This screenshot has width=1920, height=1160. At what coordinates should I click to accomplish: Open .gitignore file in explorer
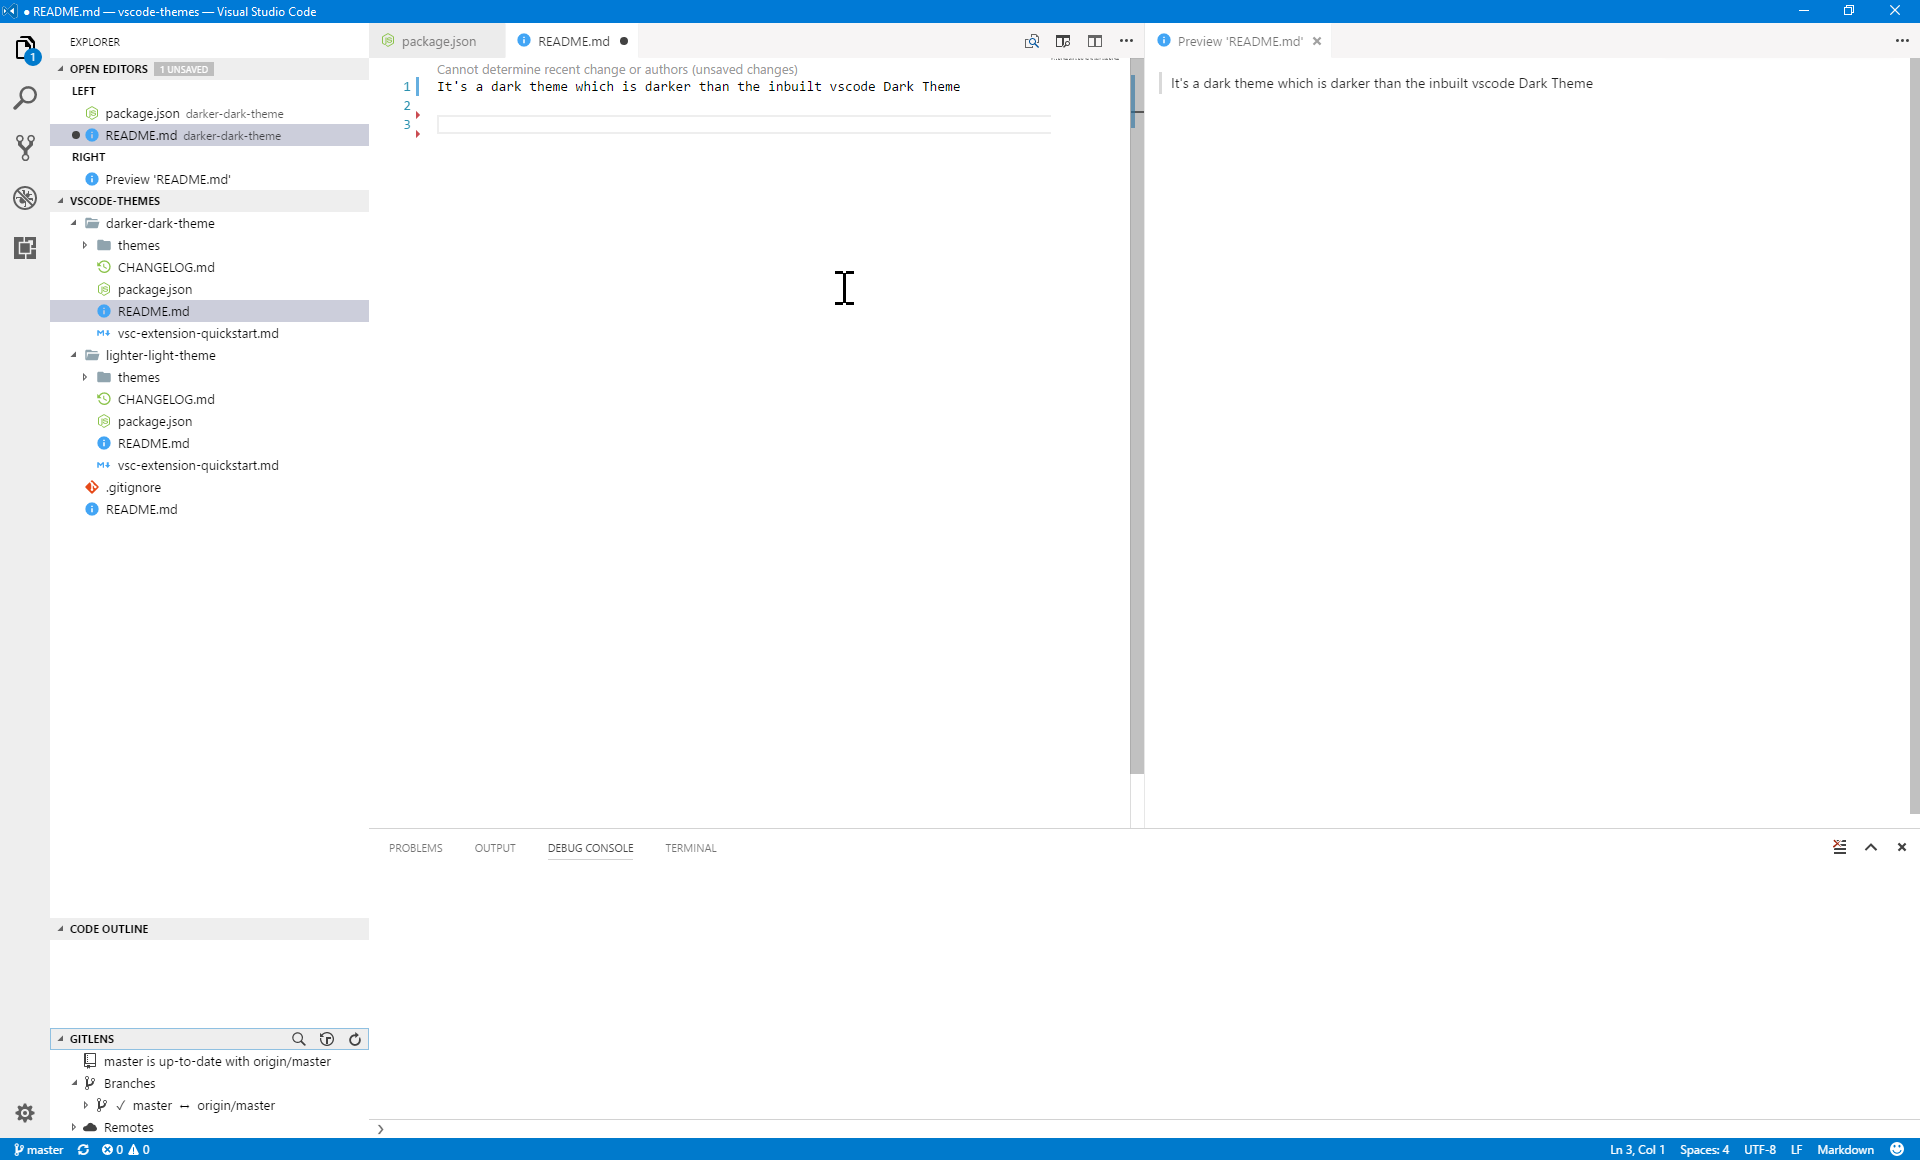coord(134,487)
